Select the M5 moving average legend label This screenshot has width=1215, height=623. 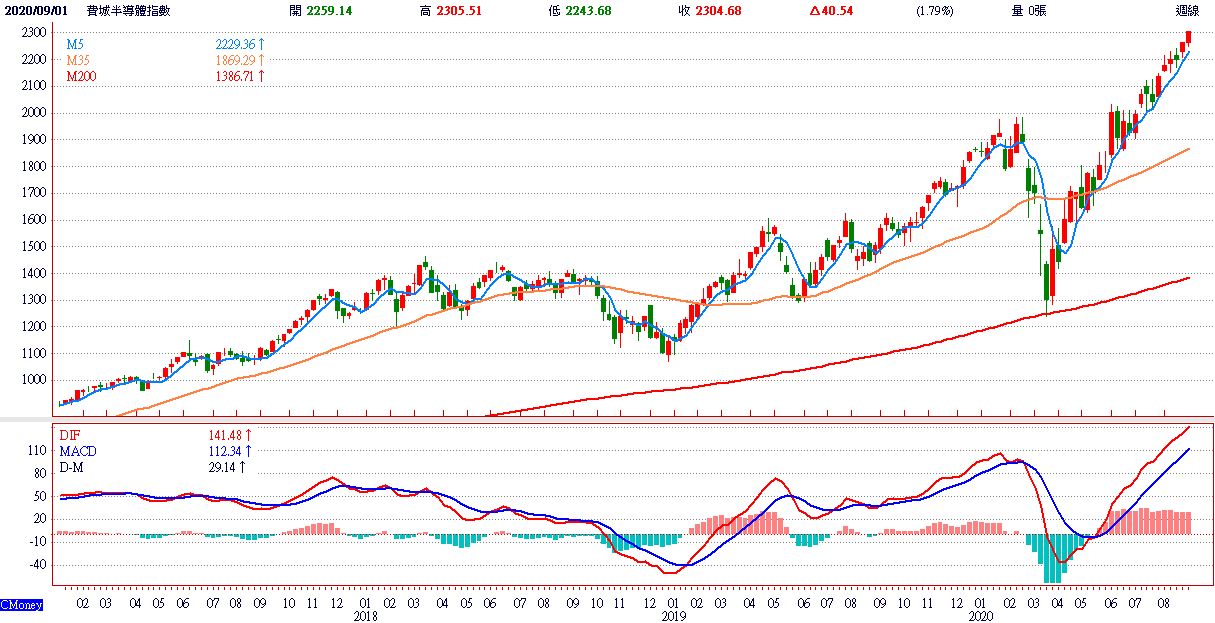(x=75, y=45)
